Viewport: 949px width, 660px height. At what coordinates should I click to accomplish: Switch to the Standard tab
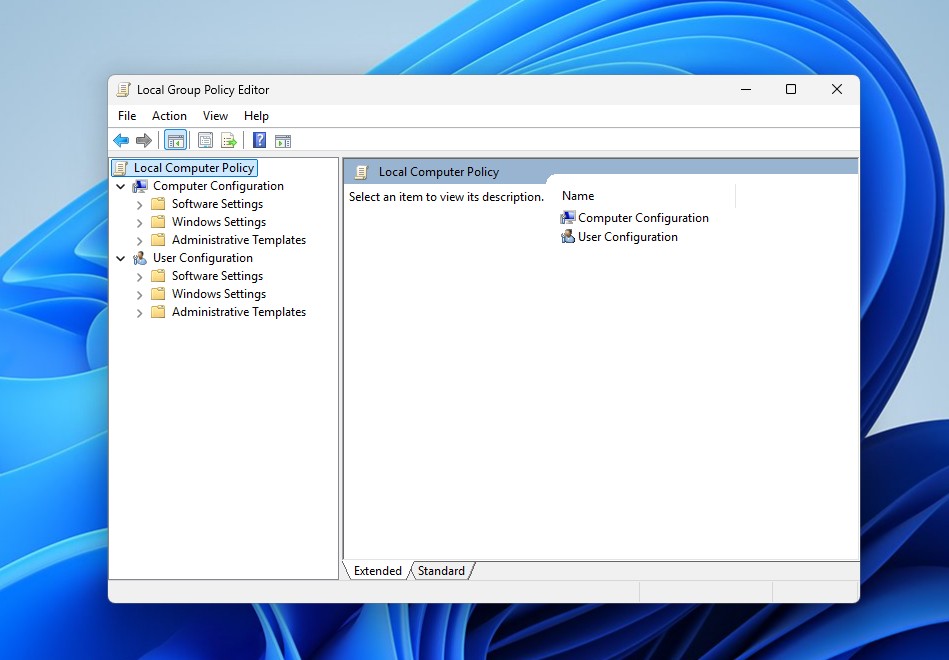tap(441, 571)
